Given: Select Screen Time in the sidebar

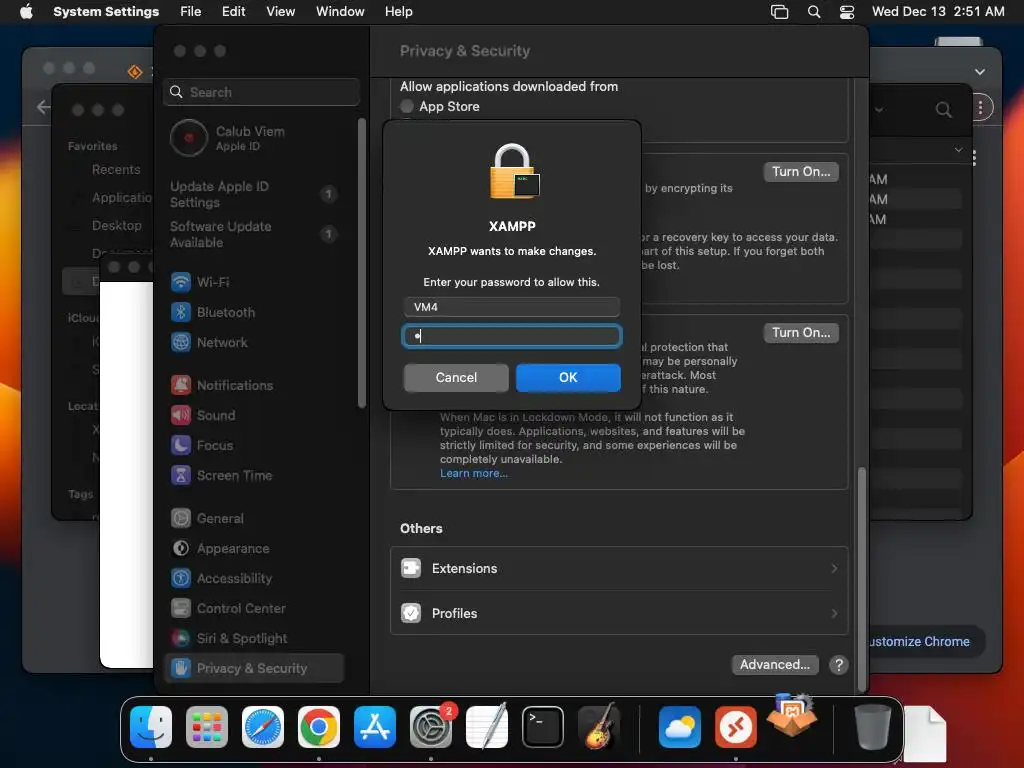Looking at the screenshot, I should [x=253, y=475].
